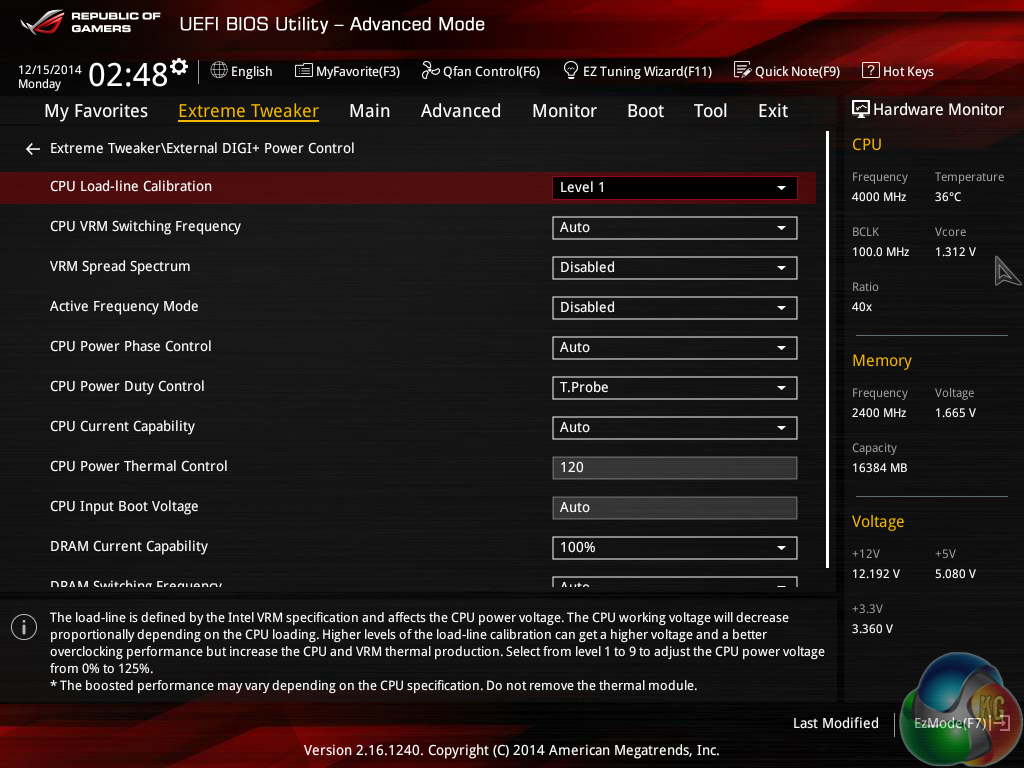Viewport: 1024px width, 768px height.
Task: Click the +5V 5.080 V reading
Action: [x=955, y=573]
